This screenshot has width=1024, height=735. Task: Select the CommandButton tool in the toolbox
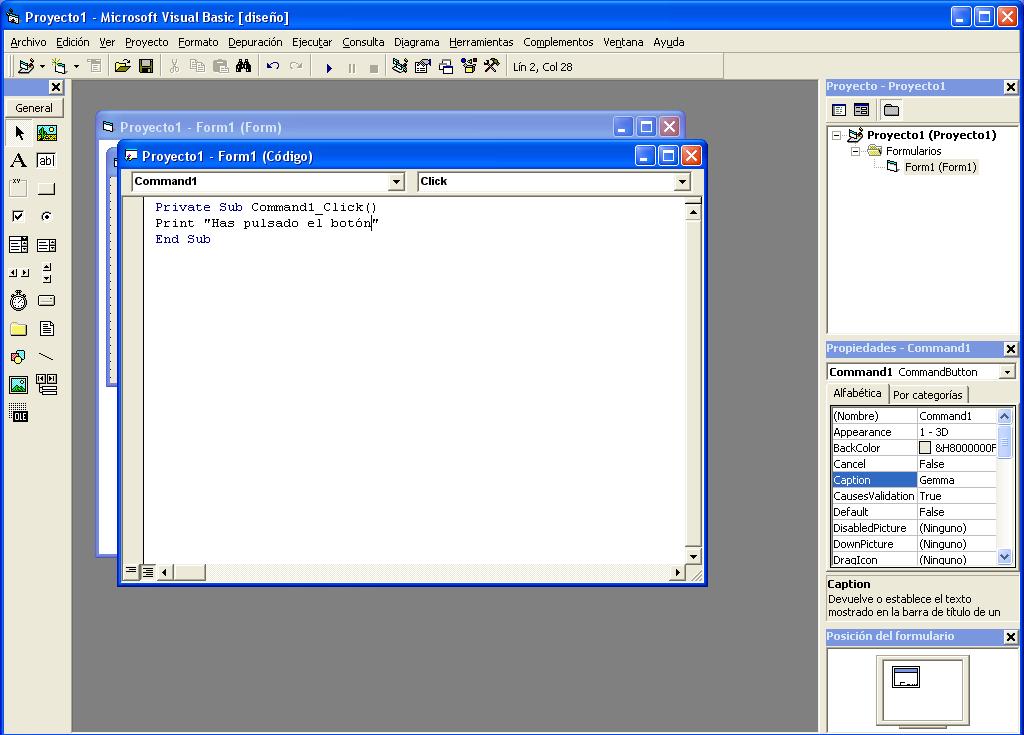coord(46,188)
